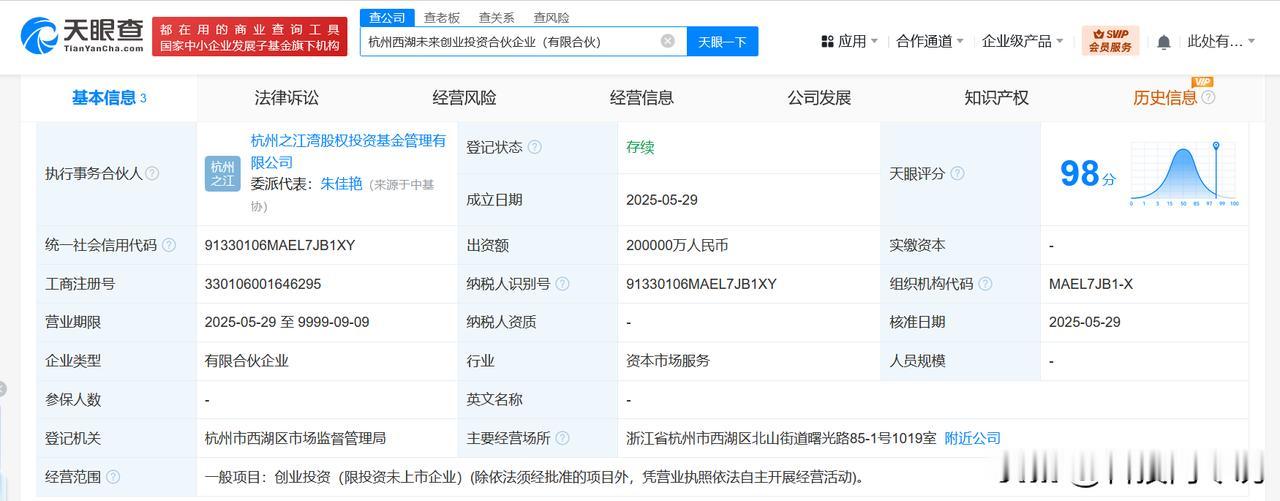Click the 天眼一下 search button
This screenshot has height=501, width=1280.
tap(722, 41)
